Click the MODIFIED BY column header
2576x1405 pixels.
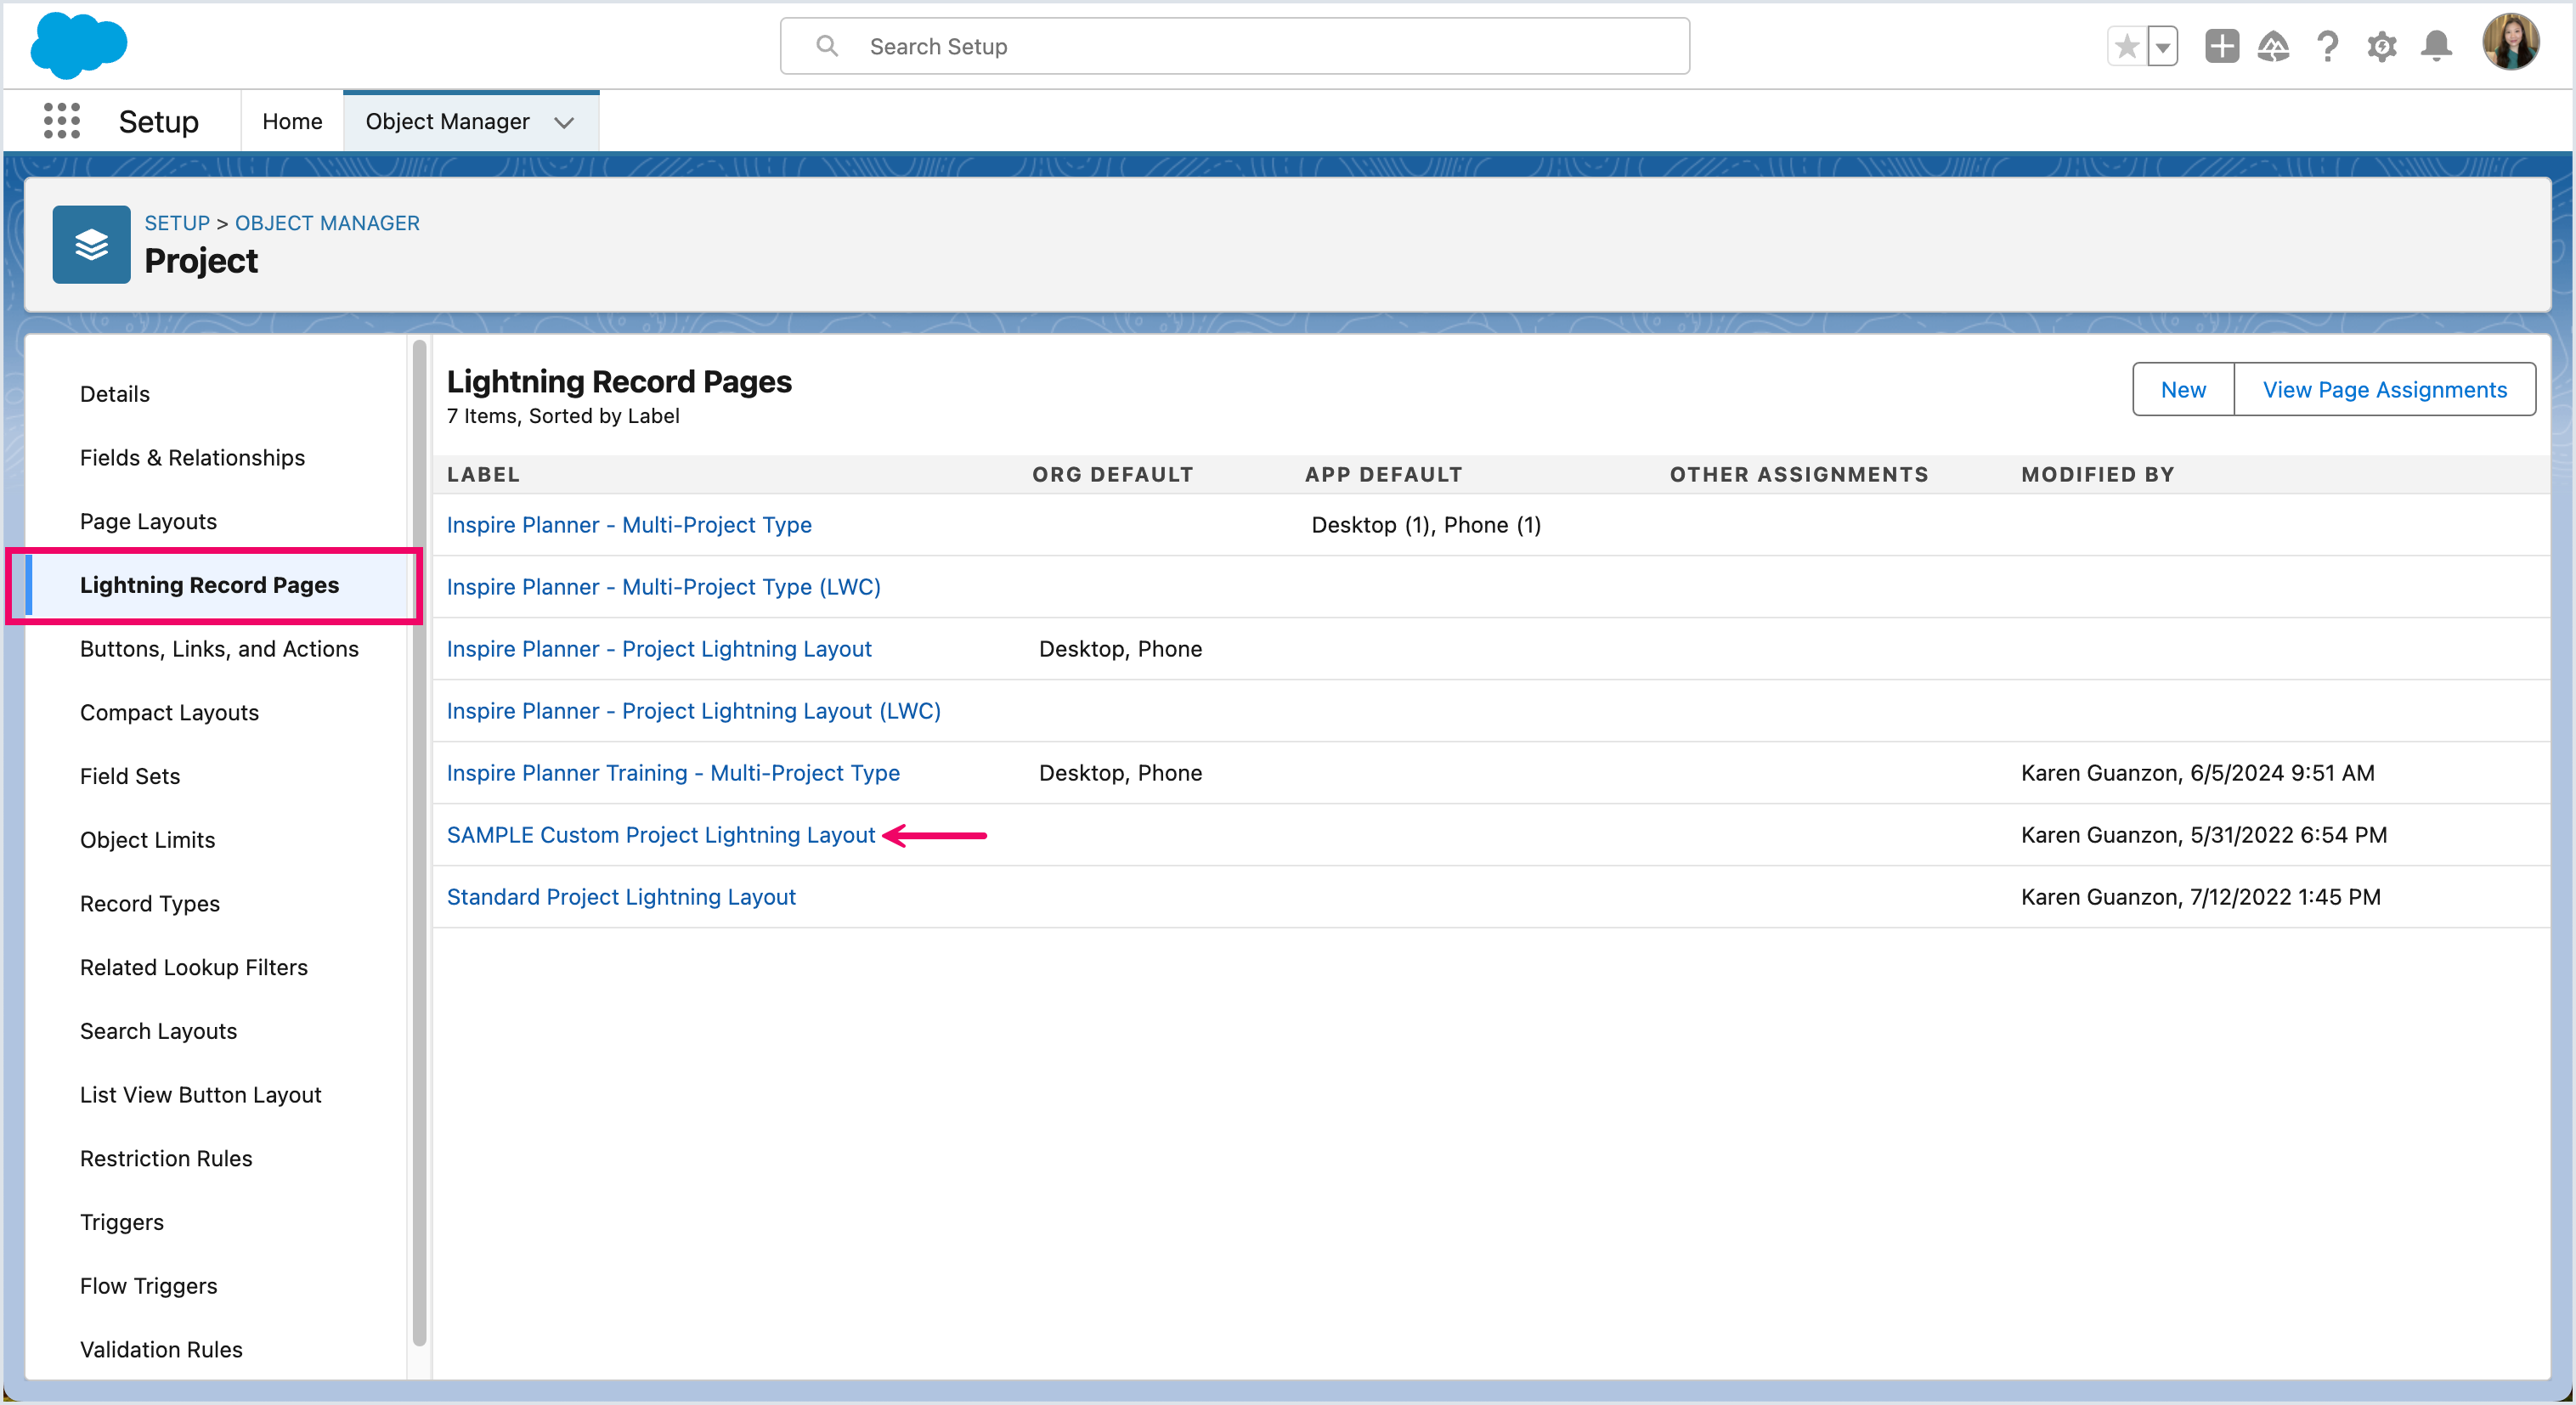[x=2098, y=475]
